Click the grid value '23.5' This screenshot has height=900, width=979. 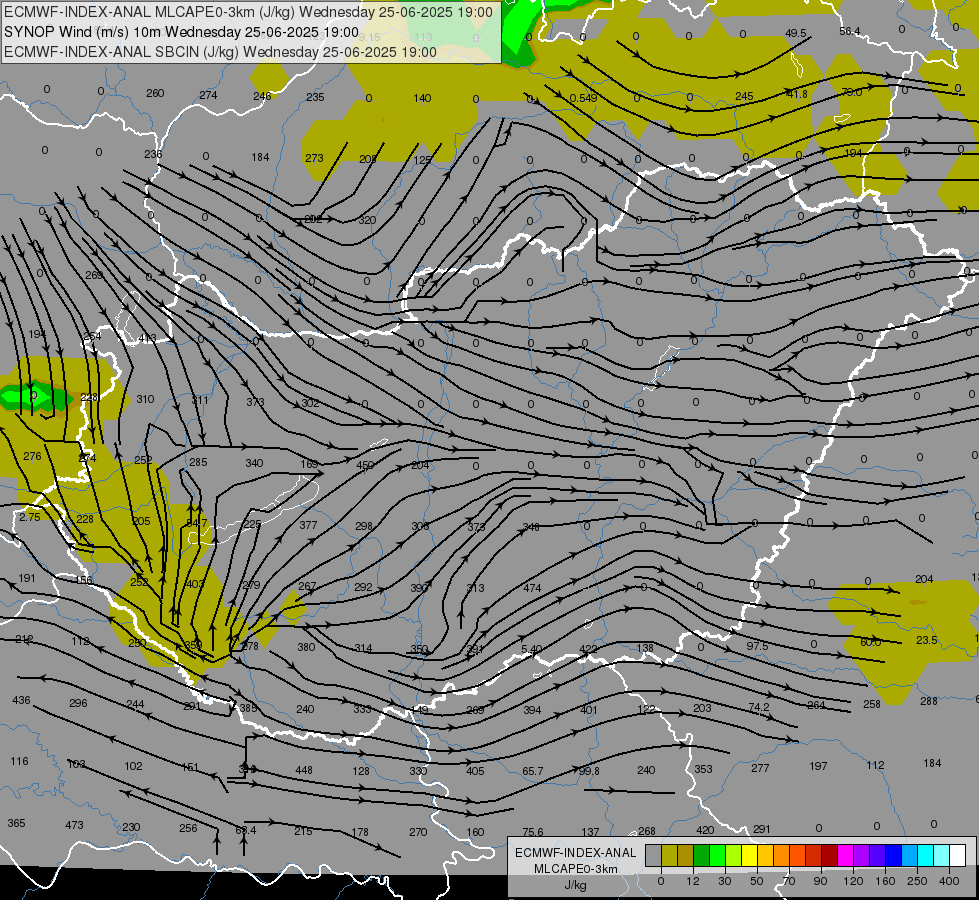click(x=927, y=640)
